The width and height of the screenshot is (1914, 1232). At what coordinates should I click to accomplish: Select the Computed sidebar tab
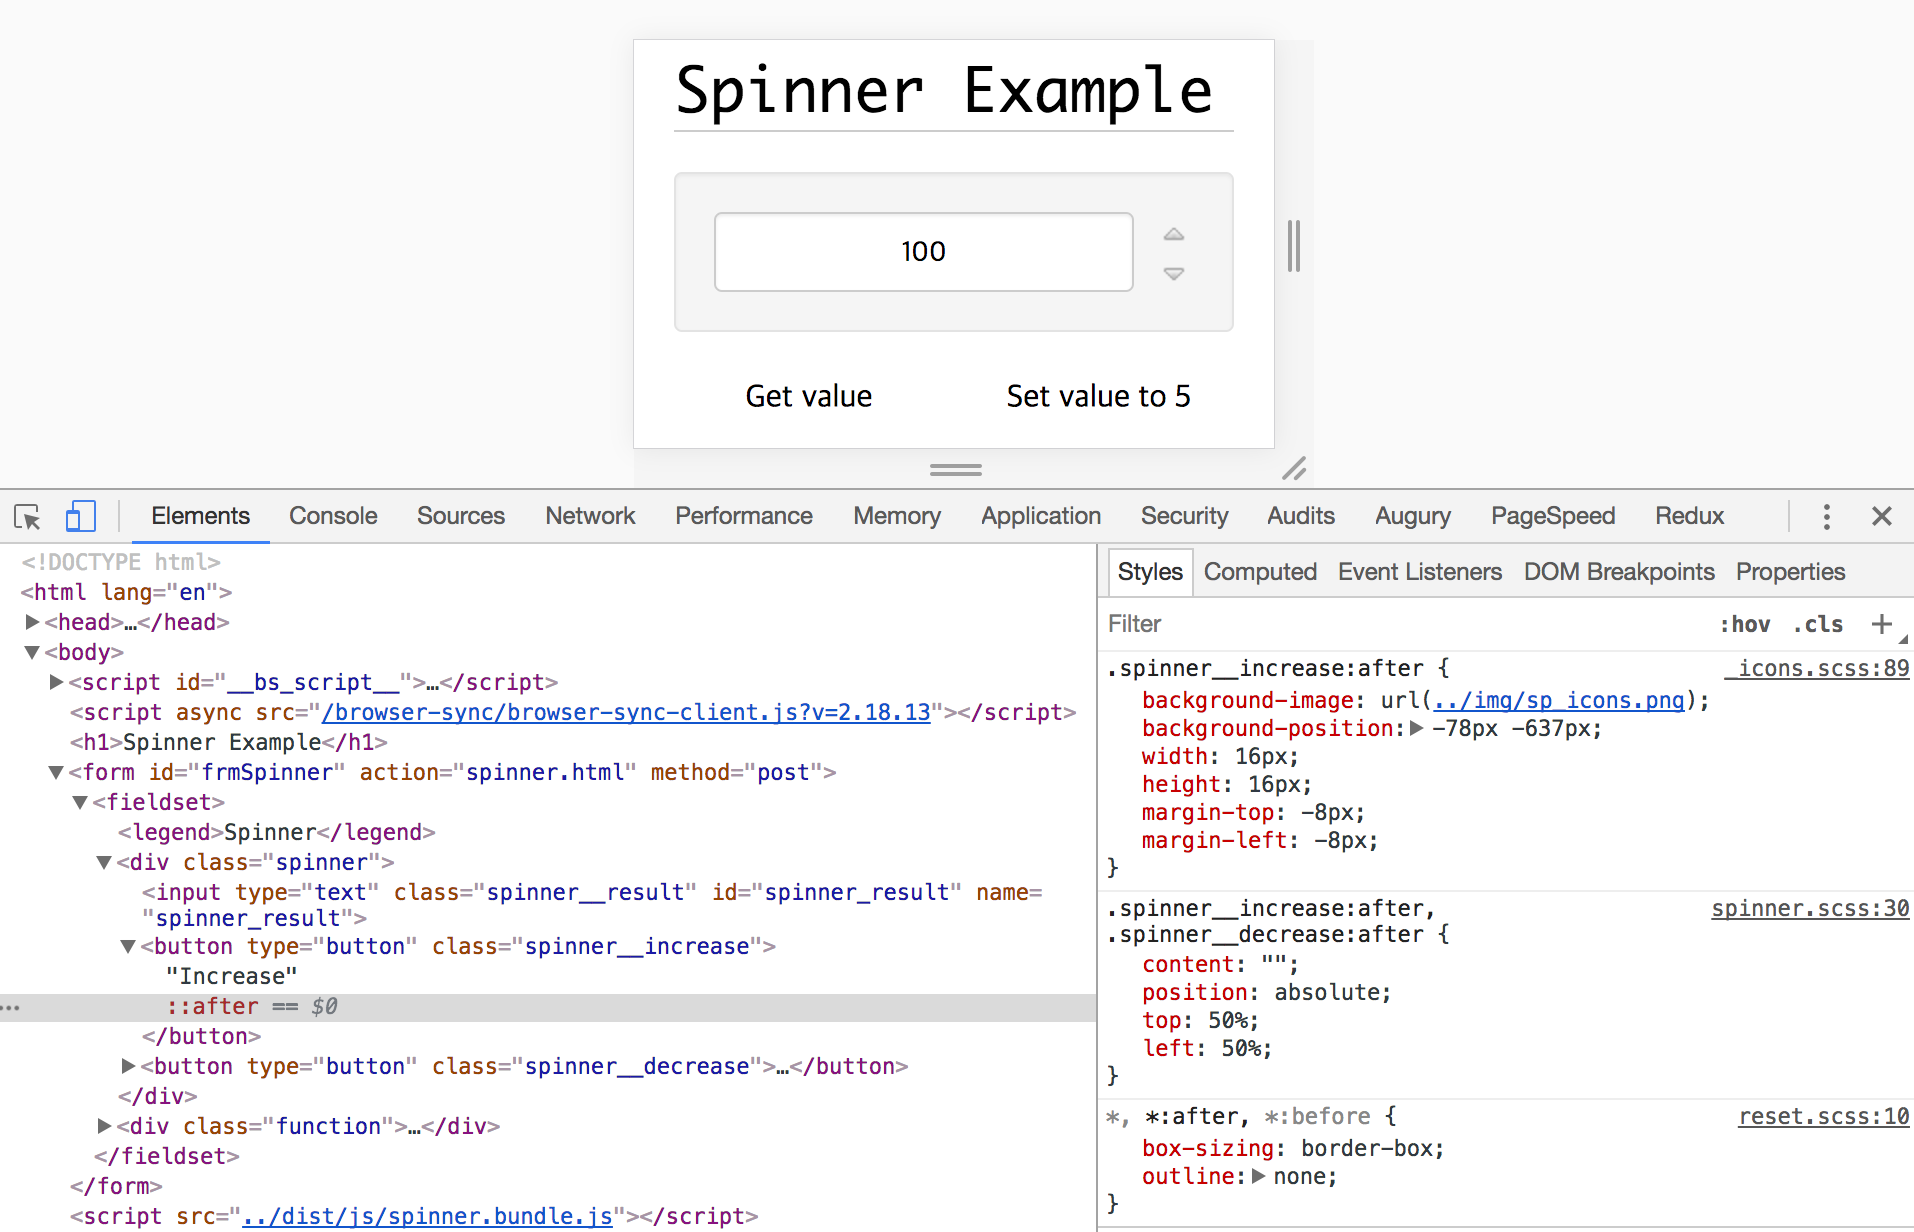pyautogui.click(x=1260, y=572)
